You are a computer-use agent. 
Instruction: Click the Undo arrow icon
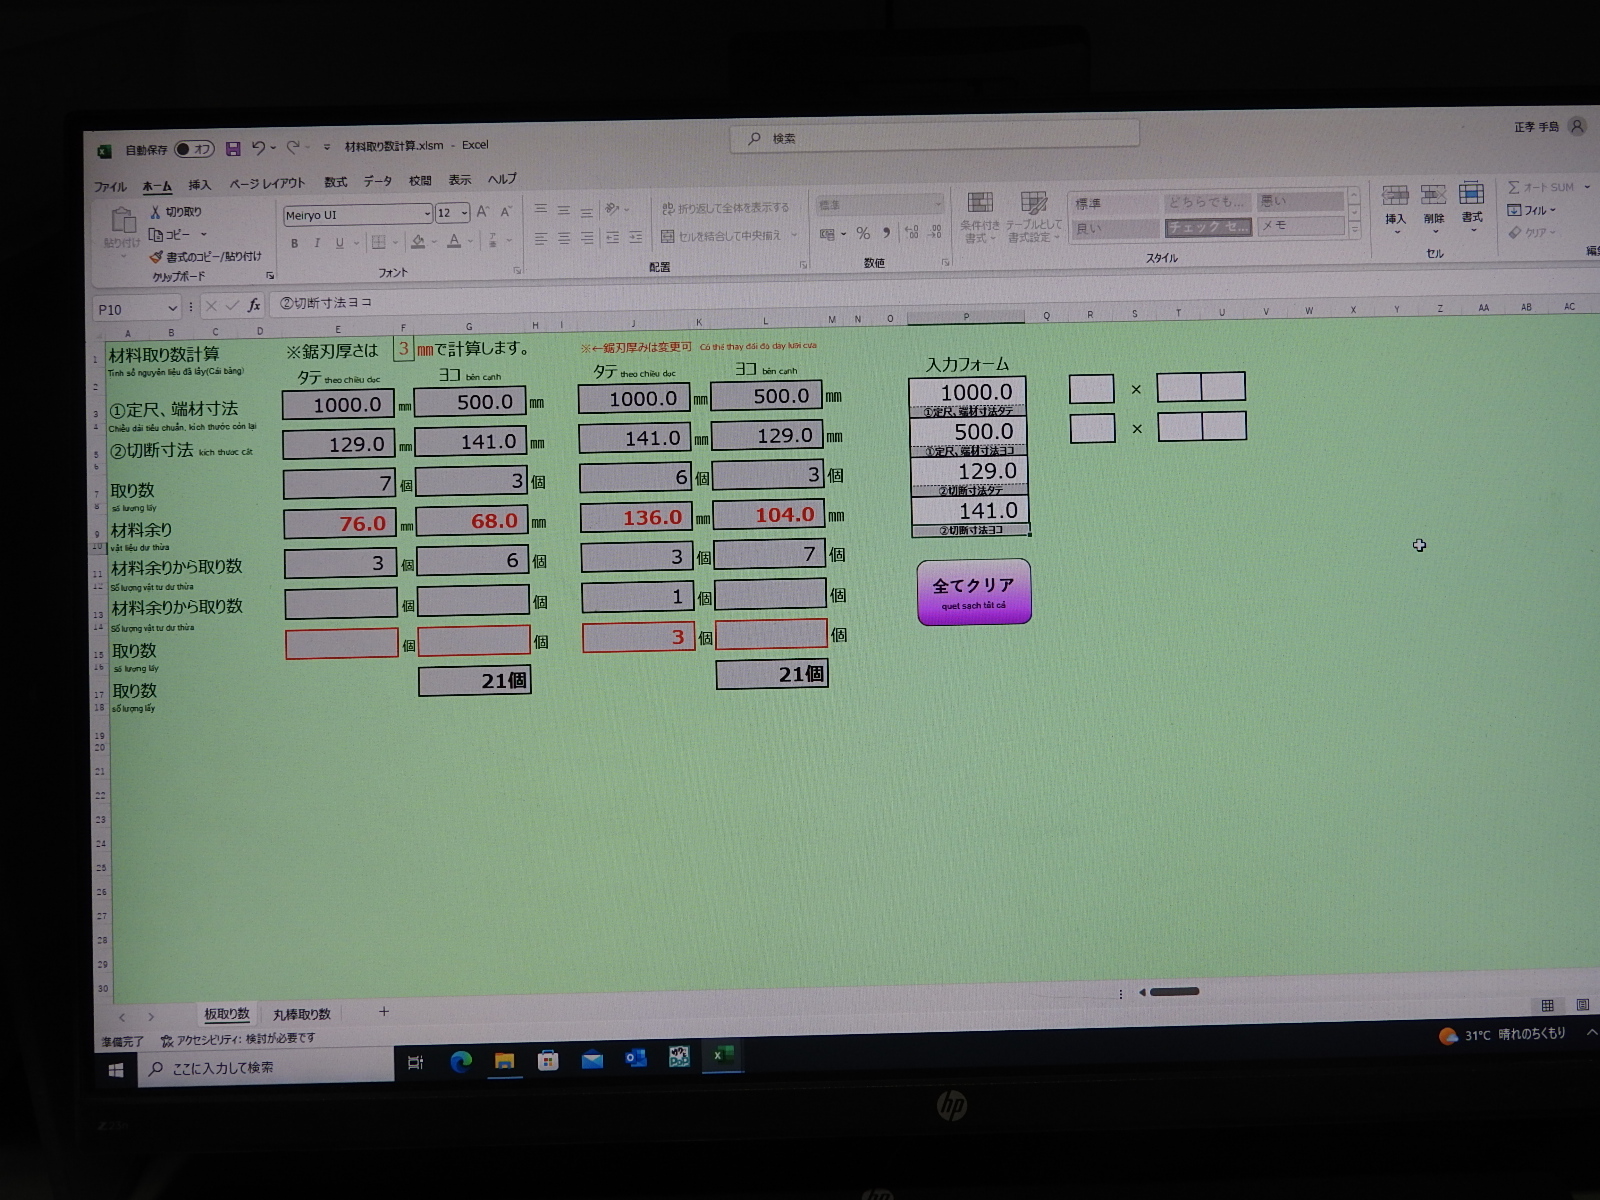pos(259,148)
